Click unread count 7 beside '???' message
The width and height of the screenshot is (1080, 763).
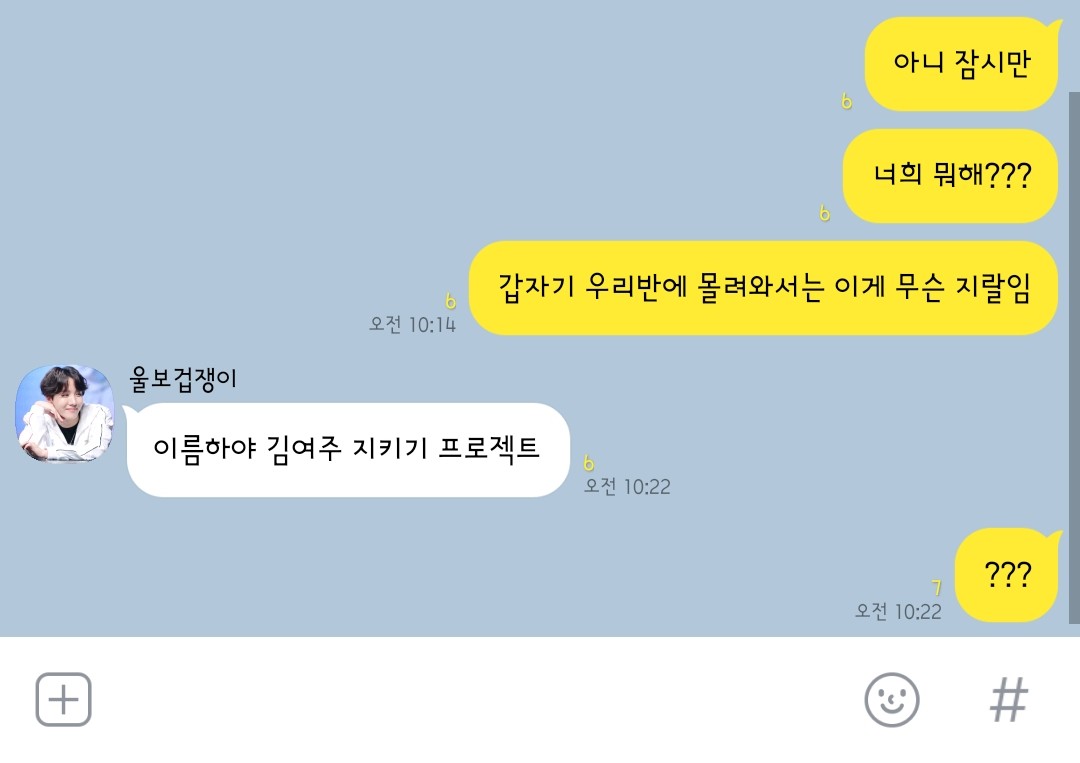click(936, 587)
